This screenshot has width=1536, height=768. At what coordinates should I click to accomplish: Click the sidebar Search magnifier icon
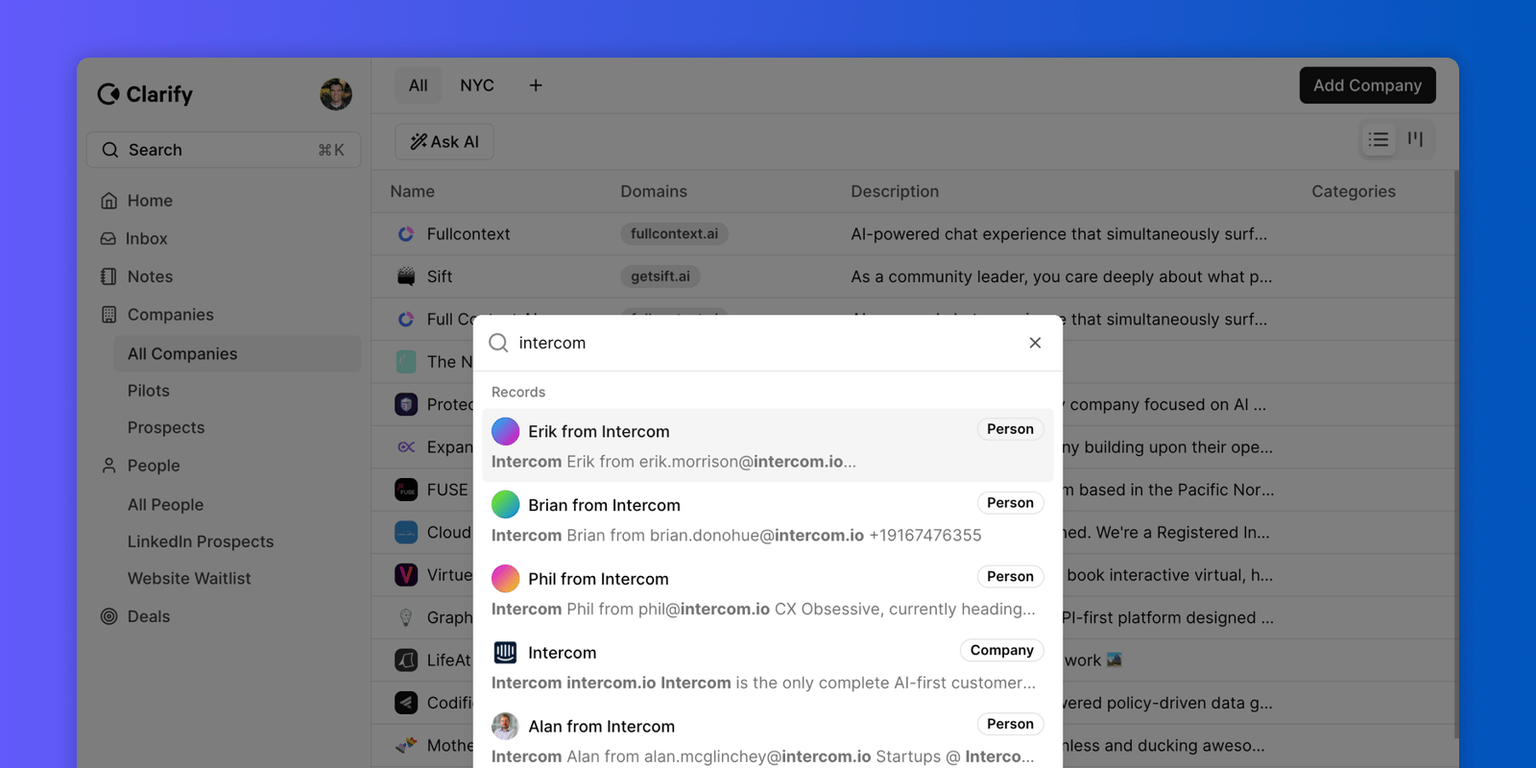pos(110,150)
